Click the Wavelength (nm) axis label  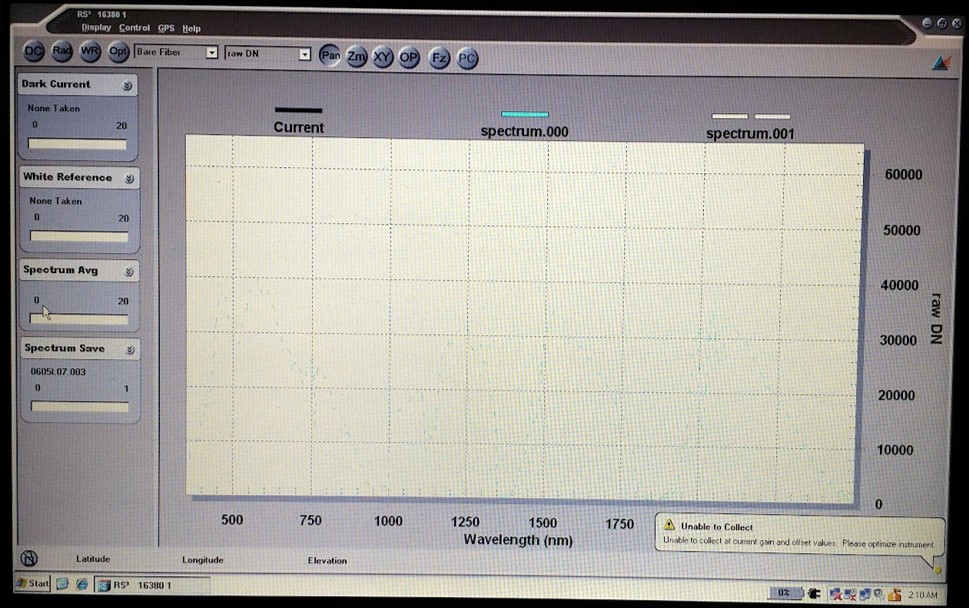518,539
